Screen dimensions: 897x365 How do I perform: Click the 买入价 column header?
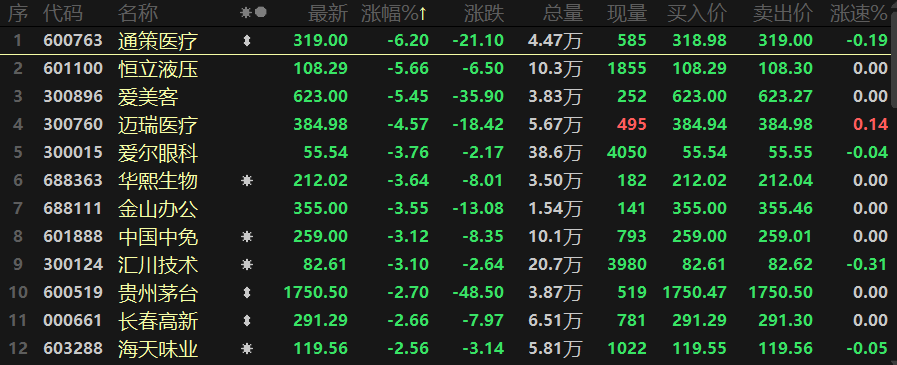(x=697, y=13)
